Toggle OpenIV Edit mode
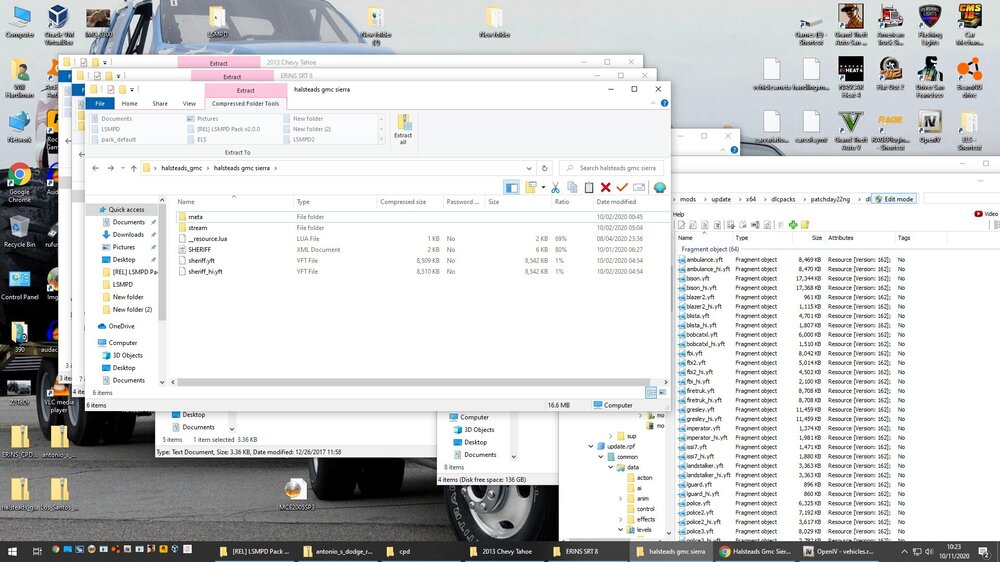This screenshot has height=562, width=1000. tap(893, 199)
